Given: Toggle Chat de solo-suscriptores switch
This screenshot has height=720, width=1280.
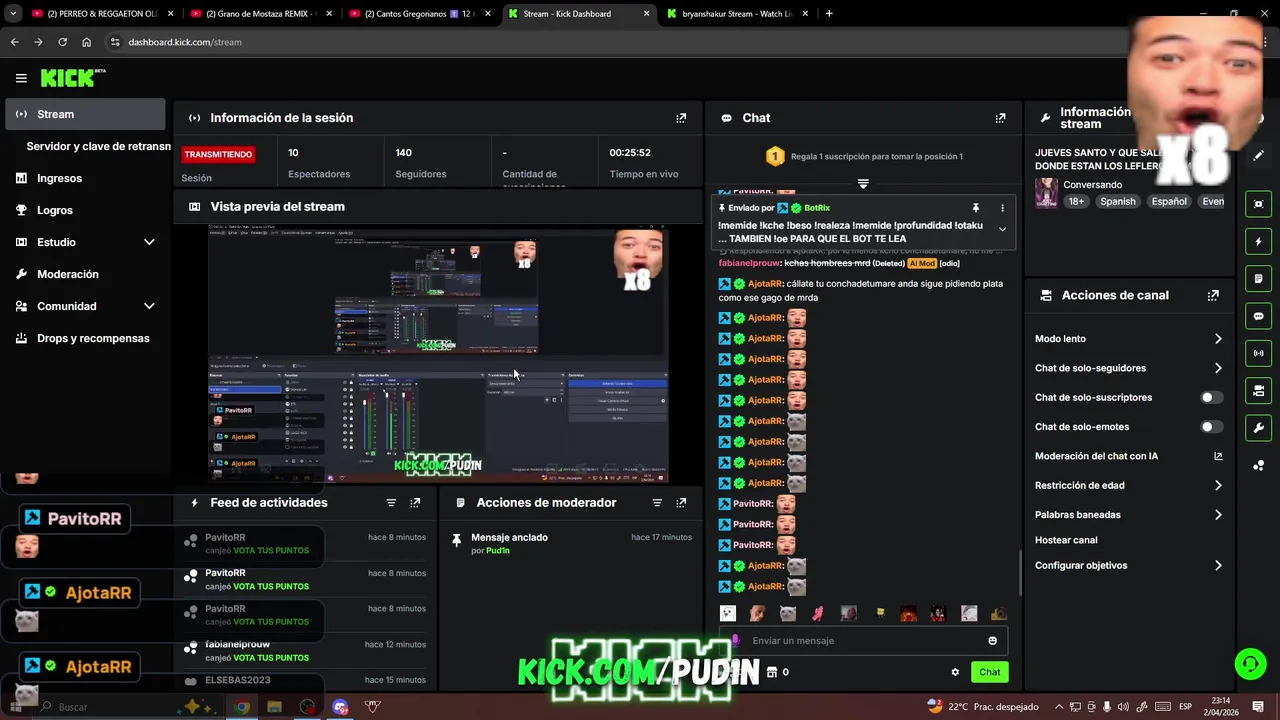Looking at the screenshot, I should pos(1211,398).
